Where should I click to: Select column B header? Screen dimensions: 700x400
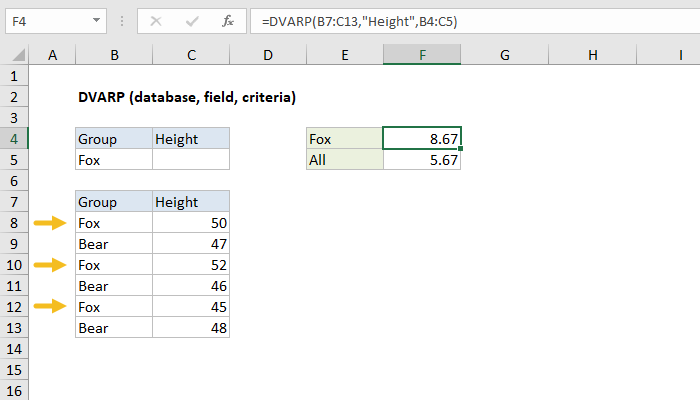[114, 55]
